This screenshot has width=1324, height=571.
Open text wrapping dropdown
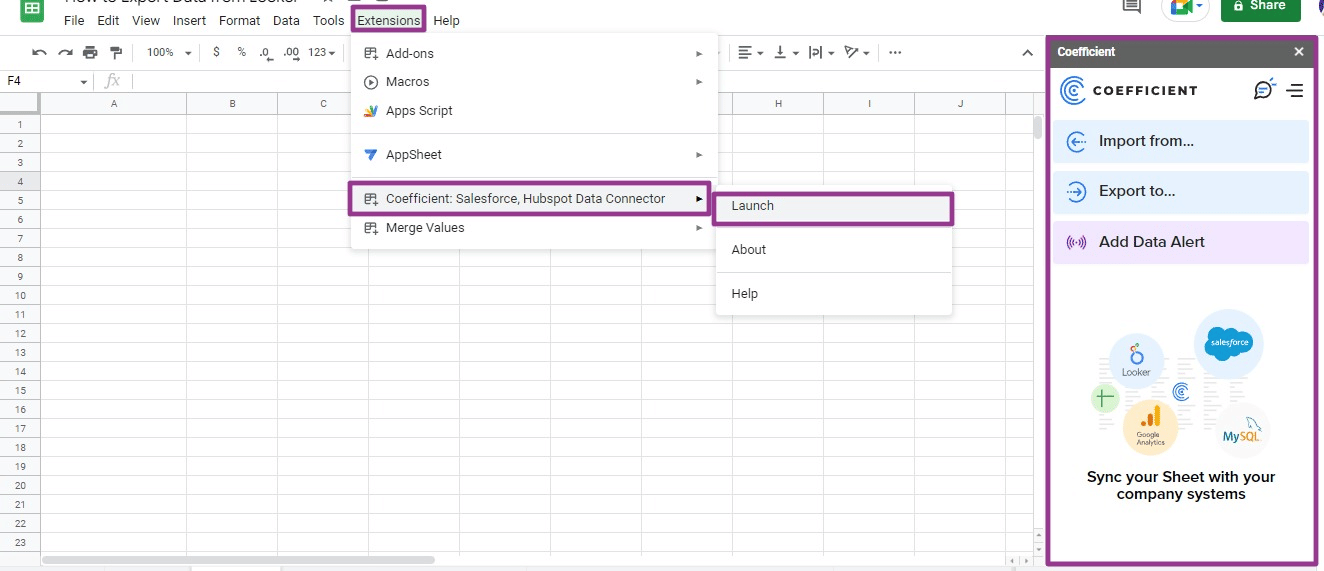821,52
